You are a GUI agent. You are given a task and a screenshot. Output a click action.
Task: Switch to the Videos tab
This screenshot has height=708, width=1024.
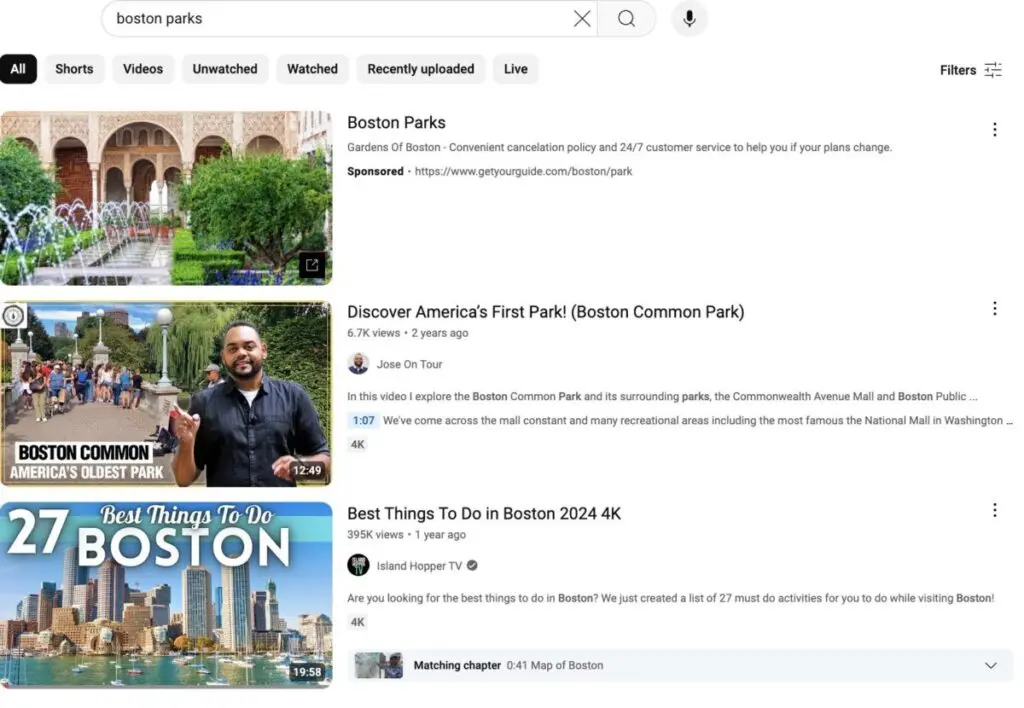143,69
